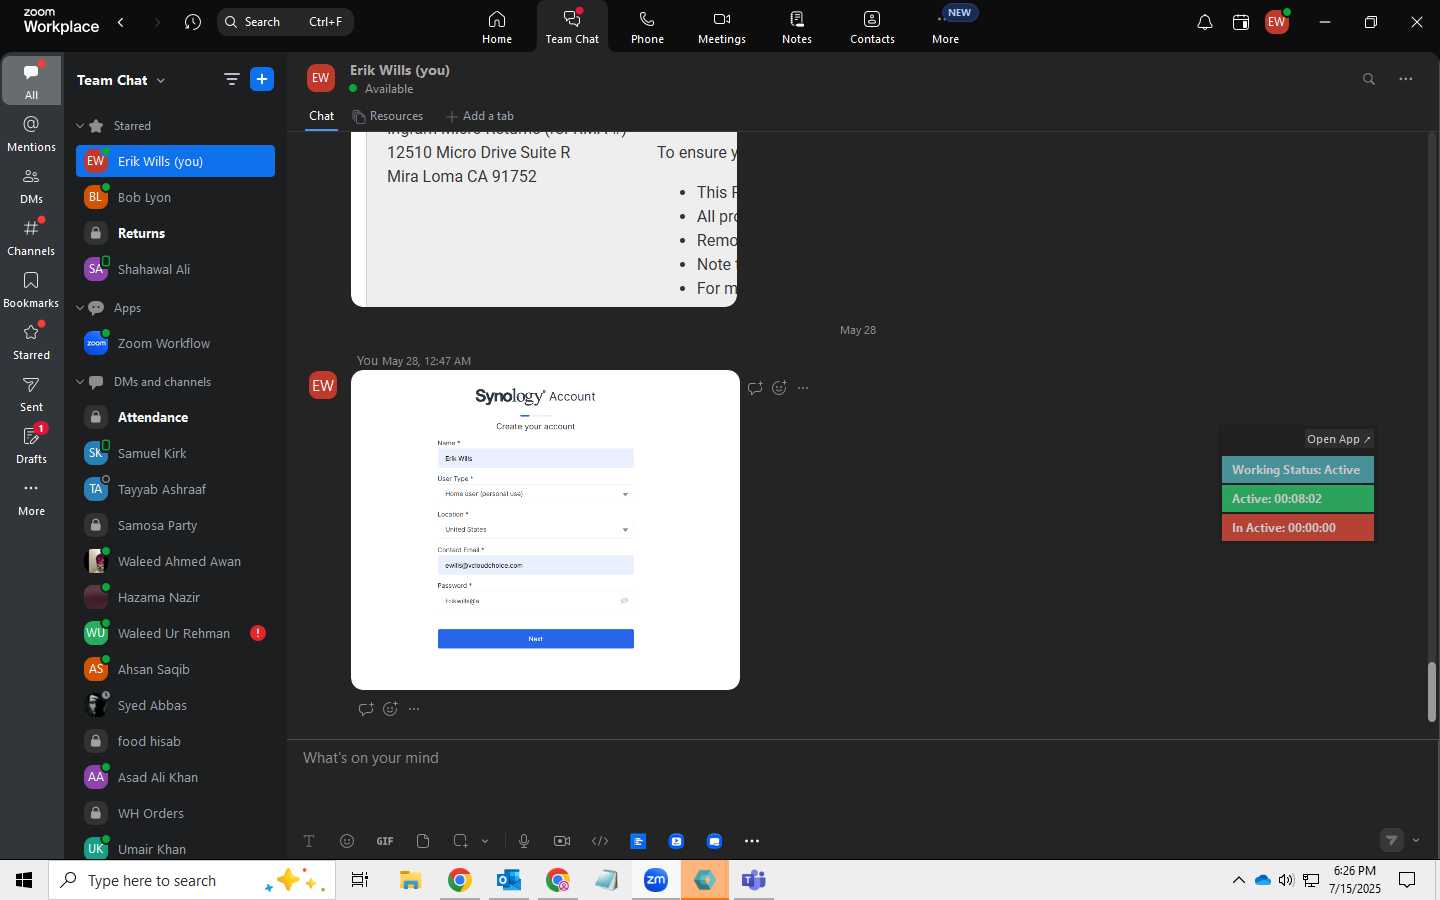1440x900 pixels.
Task: Open the Tayyab Ashraaf chat
Action: (175, 489)
